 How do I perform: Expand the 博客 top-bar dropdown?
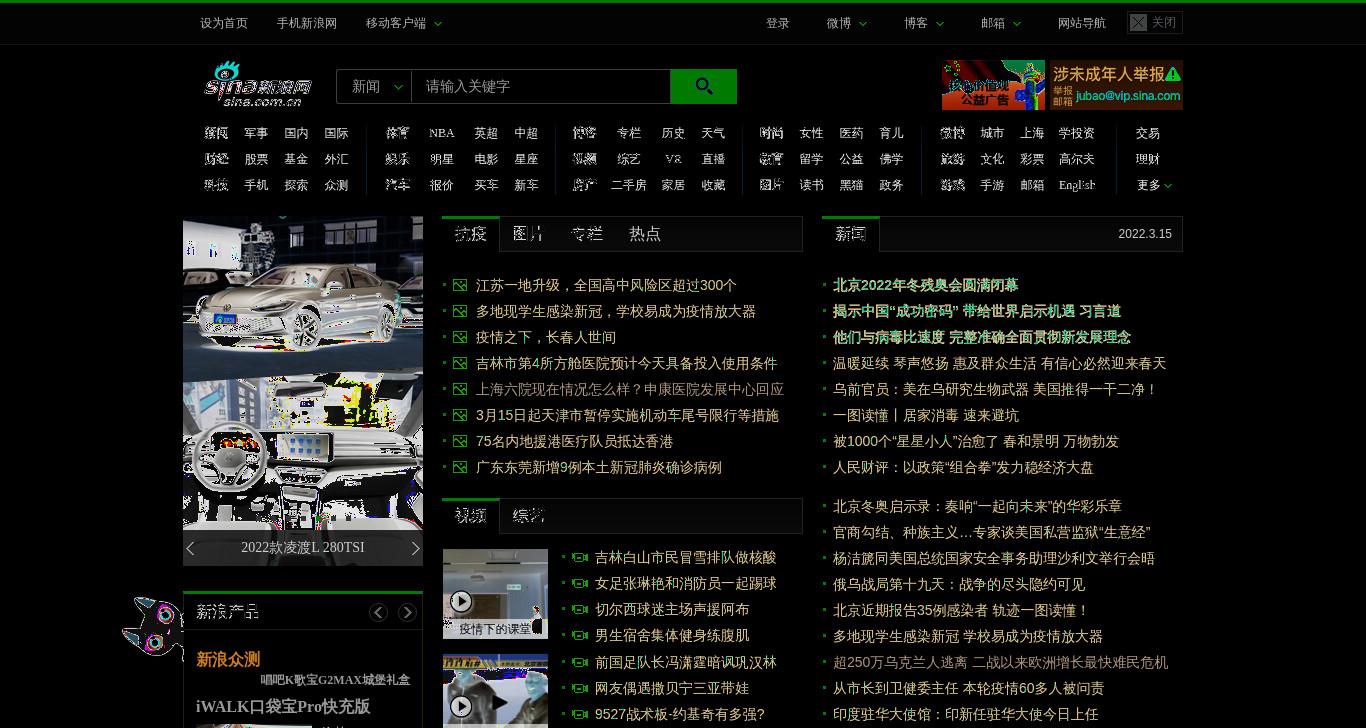point(923,23)
